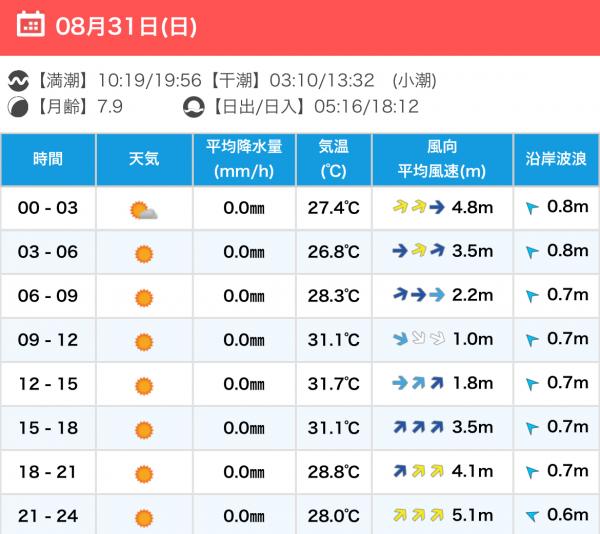This screenshot has width=600, height=534.
Task: Click the sunny icon in 21 - 24 row
Action: tap(144, 518)
